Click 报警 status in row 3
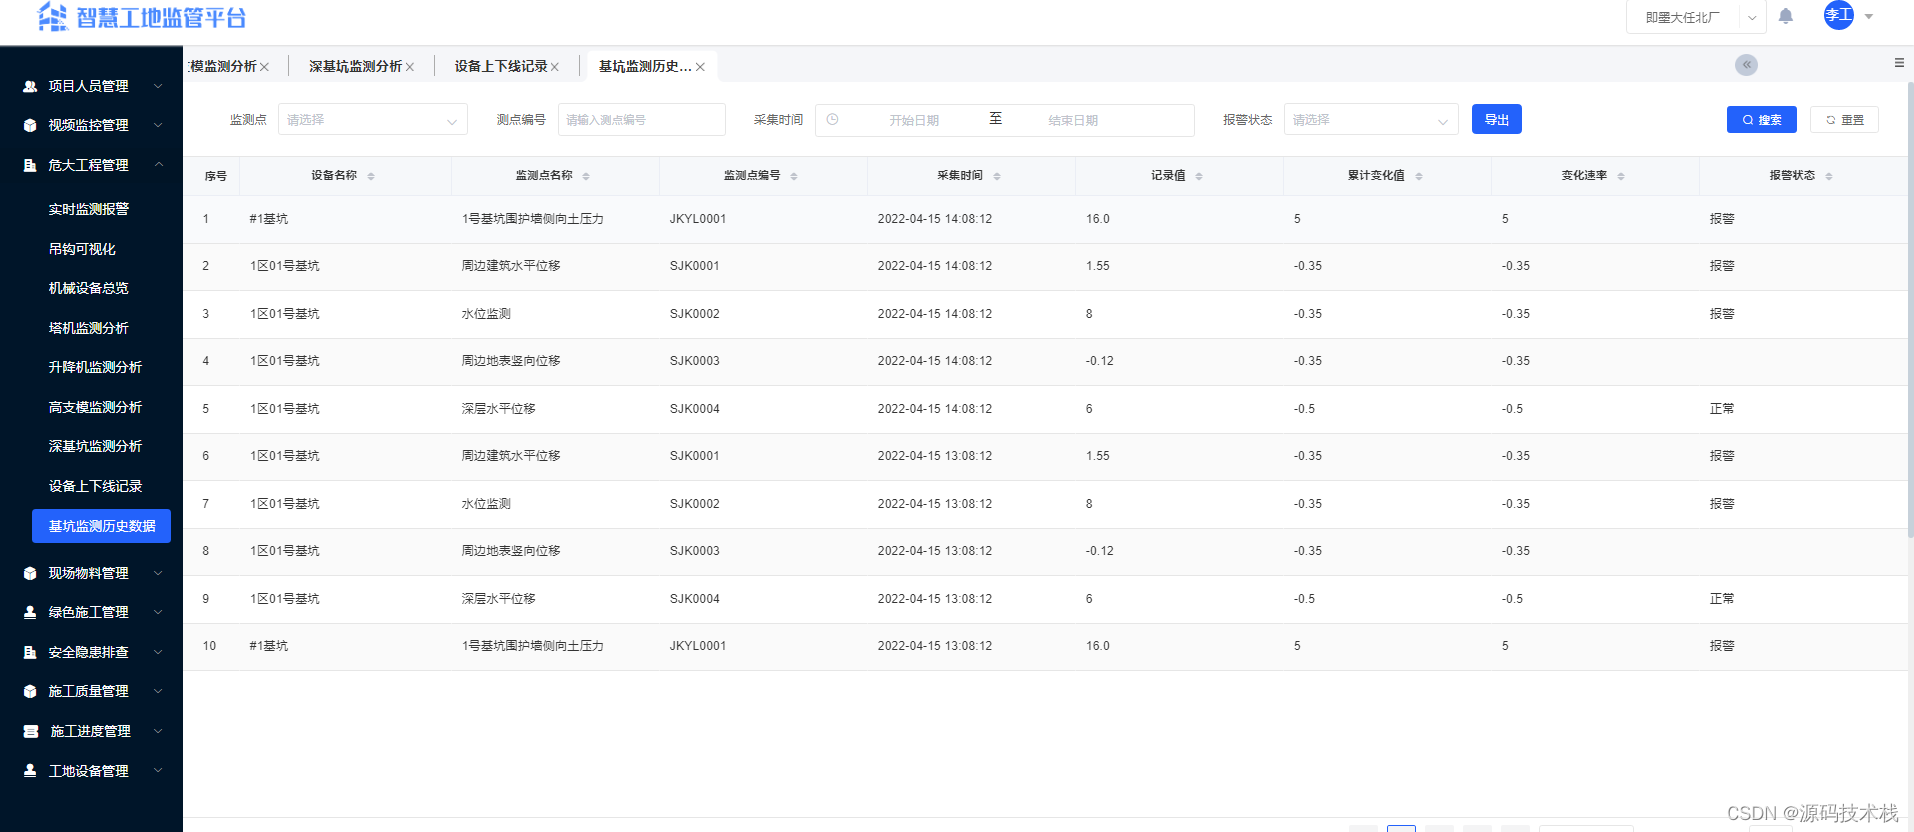Image resolution: width=1914 pixels, height=832 pixels. point(1722,314)
